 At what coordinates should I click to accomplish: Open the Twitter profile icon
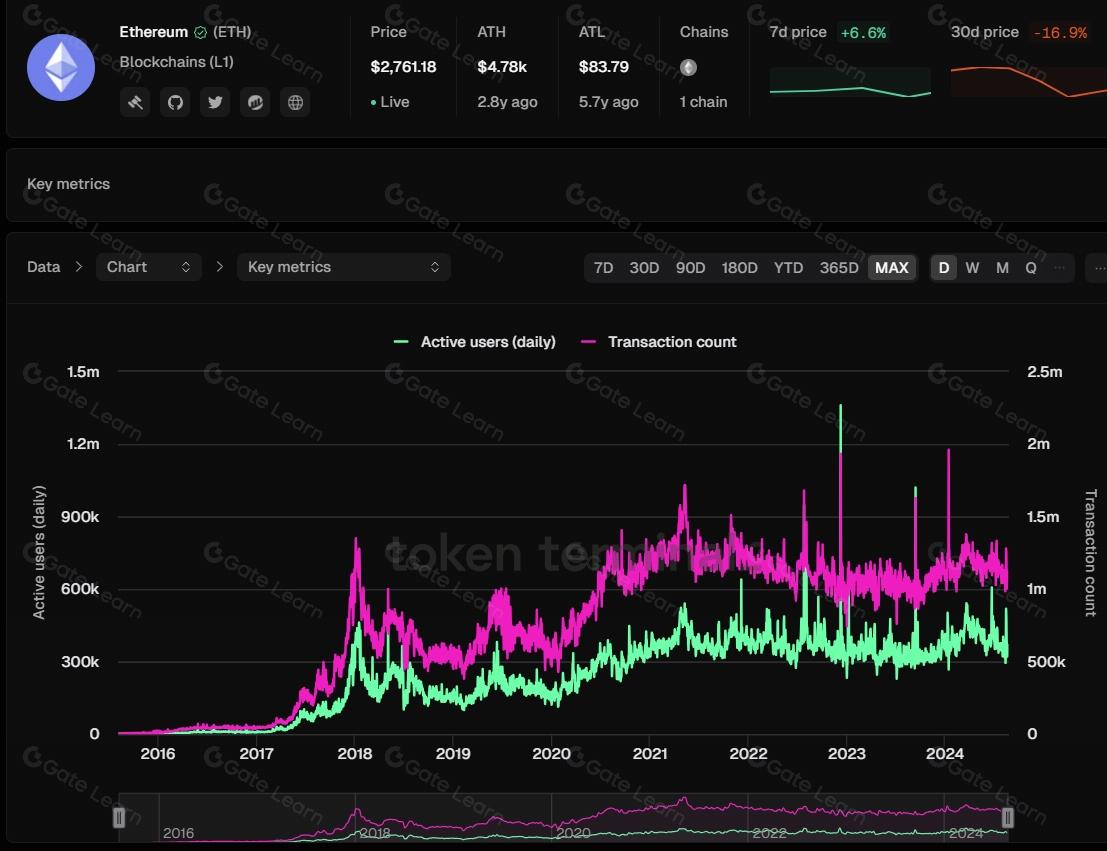[x=215, y=102]
